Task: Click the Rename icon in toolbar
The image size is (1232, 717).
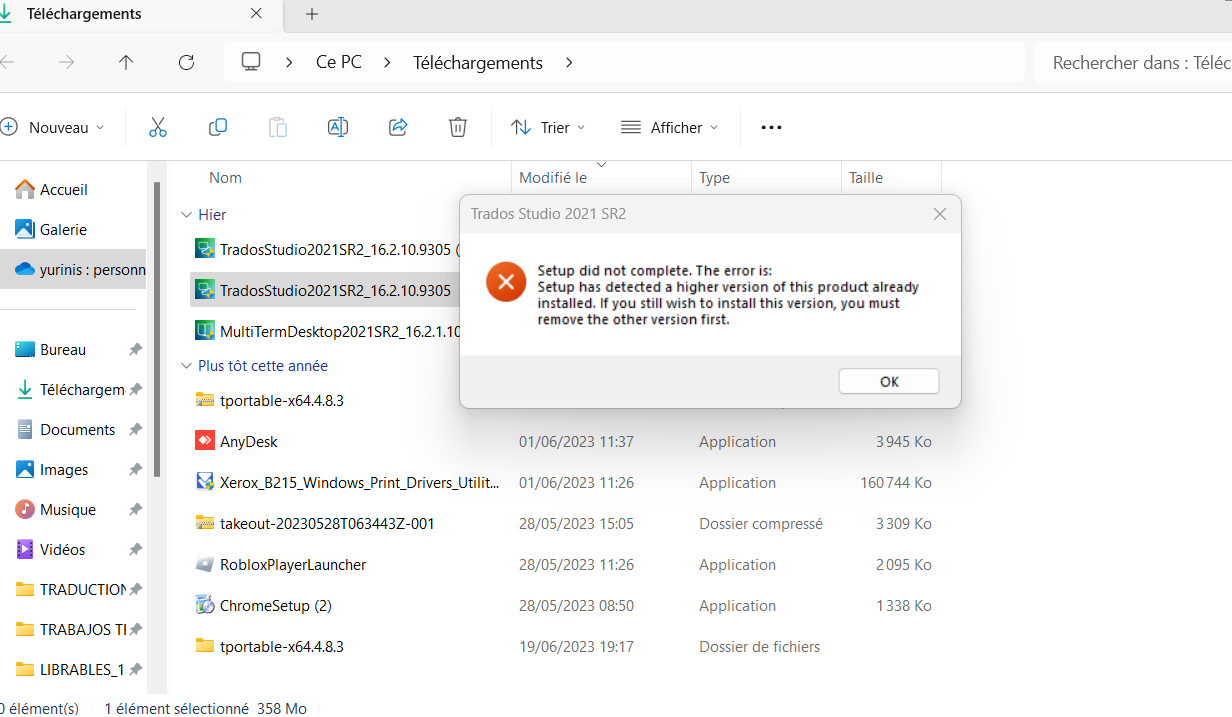Action: pos(338,127)
